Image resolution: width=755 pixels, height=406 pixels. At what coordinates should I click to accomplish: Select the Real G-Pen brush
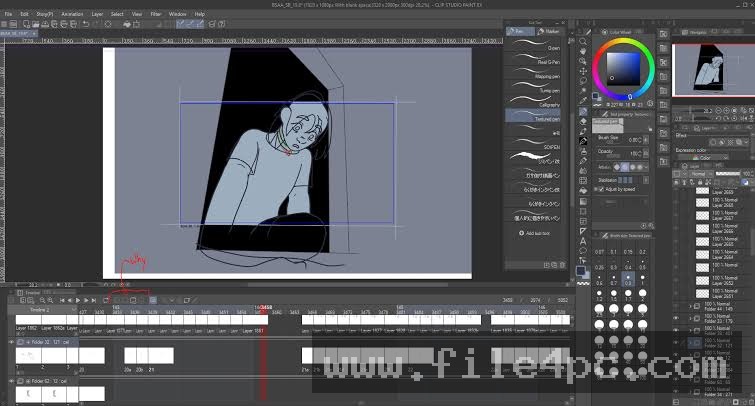click(x=533, y=59)
